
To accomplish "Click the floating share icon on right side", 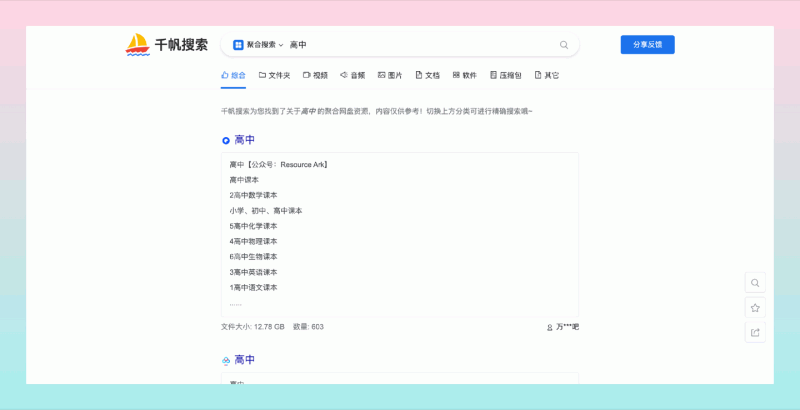I will point(755,332).
